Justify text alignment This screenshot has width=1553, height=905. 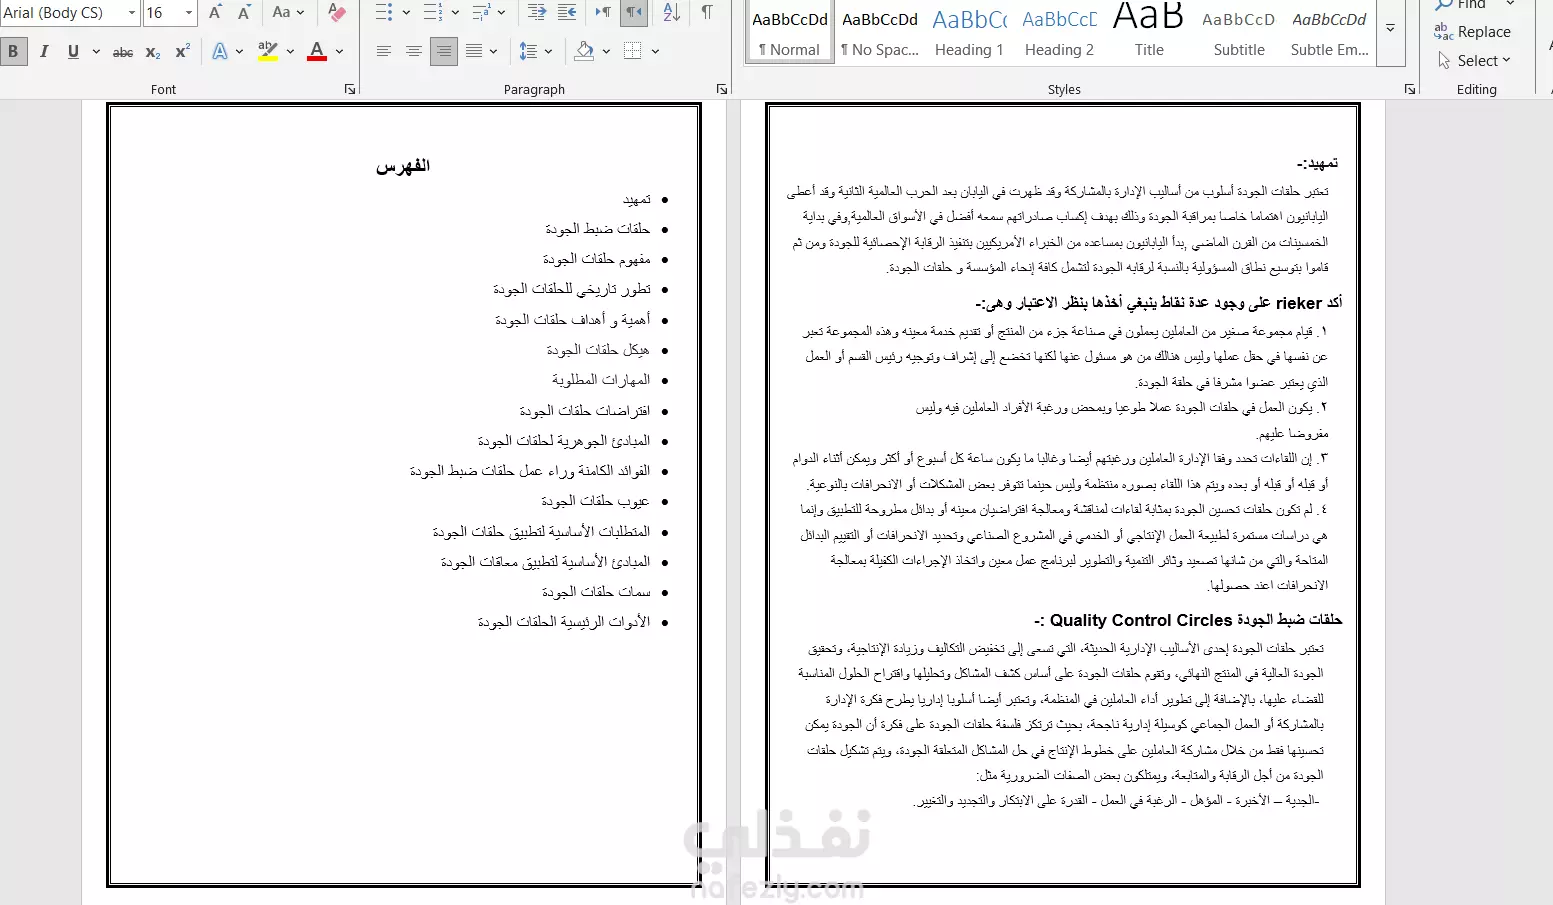(x=474, y=51)
